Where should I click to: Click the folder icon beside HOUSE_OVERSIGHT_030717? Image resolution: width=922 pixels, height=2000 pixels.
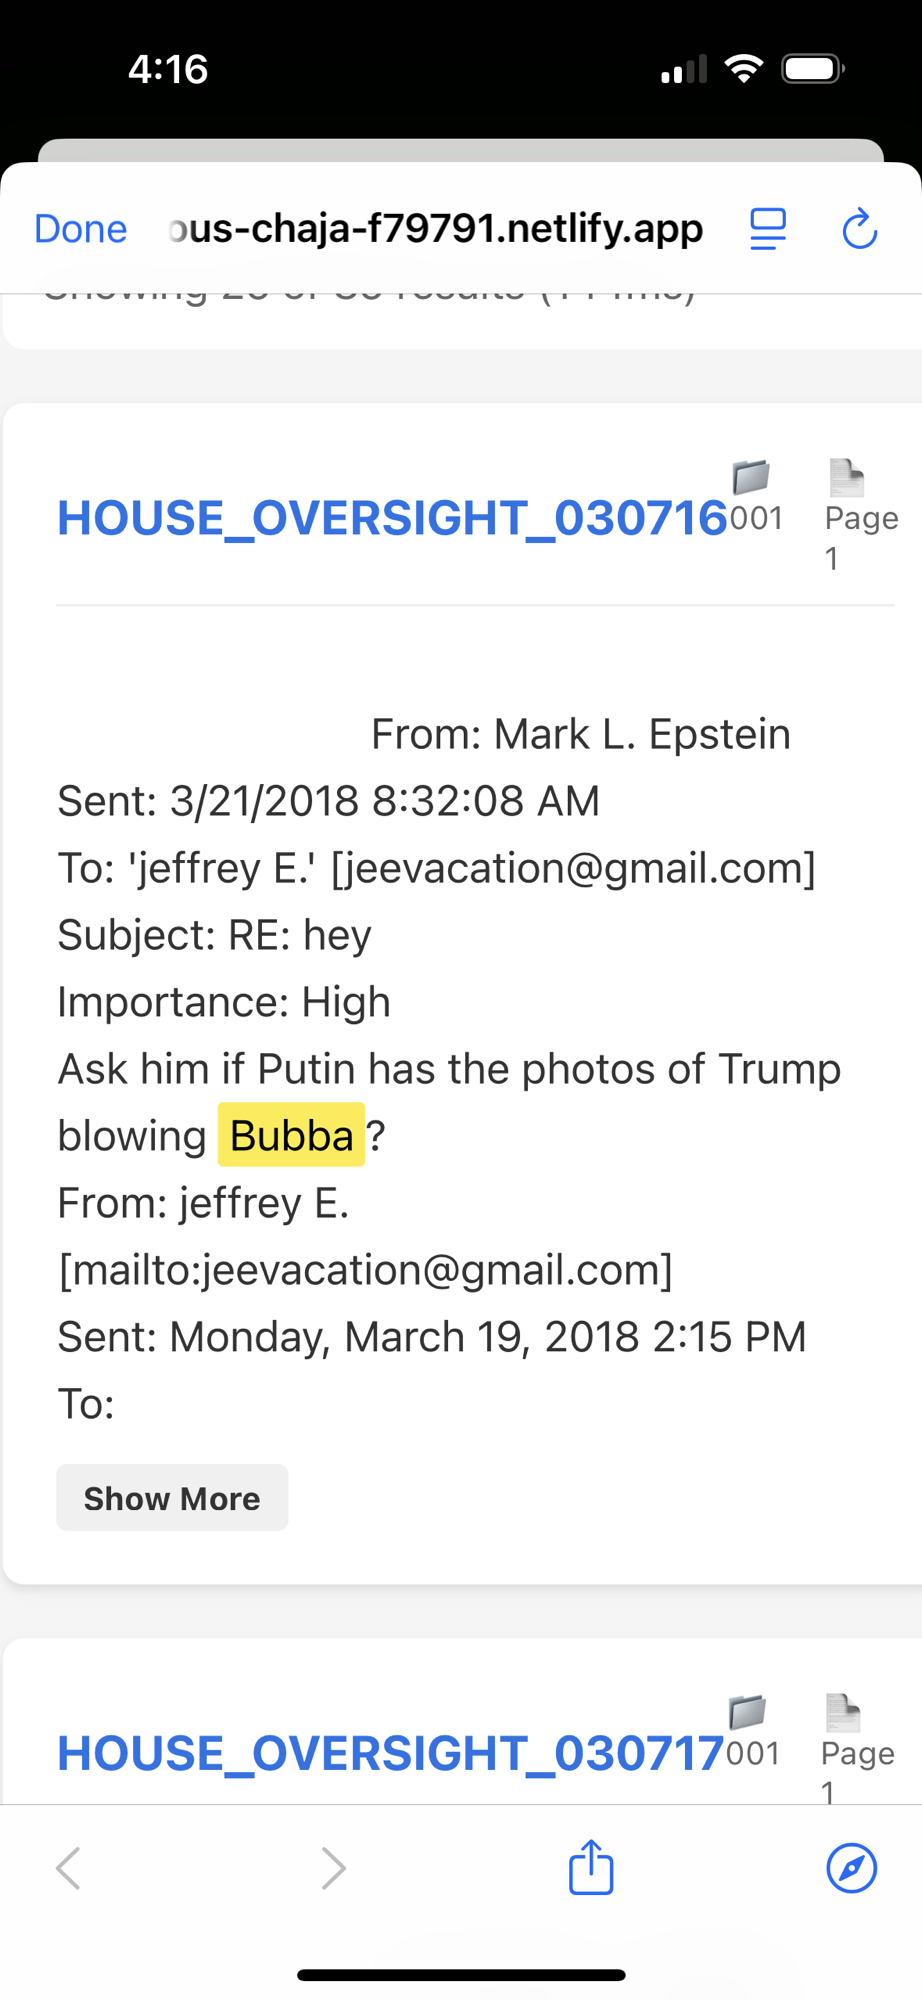click(747, 1712)
